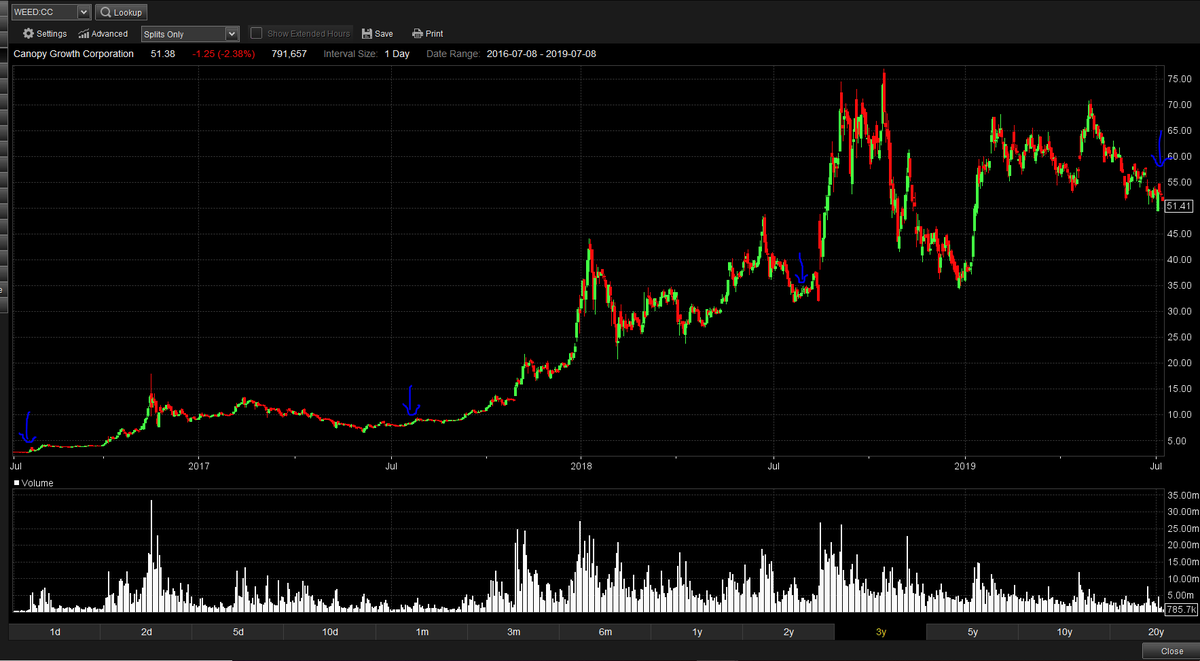Select the 20y range tab
This screenshot has width=1200, height=661.
1155,632
